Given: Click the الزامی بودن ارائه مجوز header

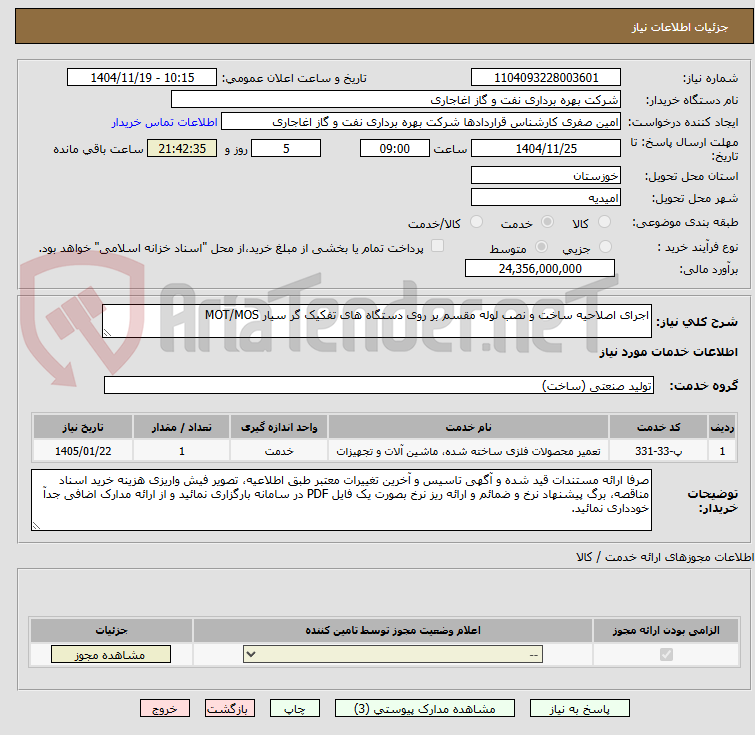Looking at the screenshot, I should (666, 630).
